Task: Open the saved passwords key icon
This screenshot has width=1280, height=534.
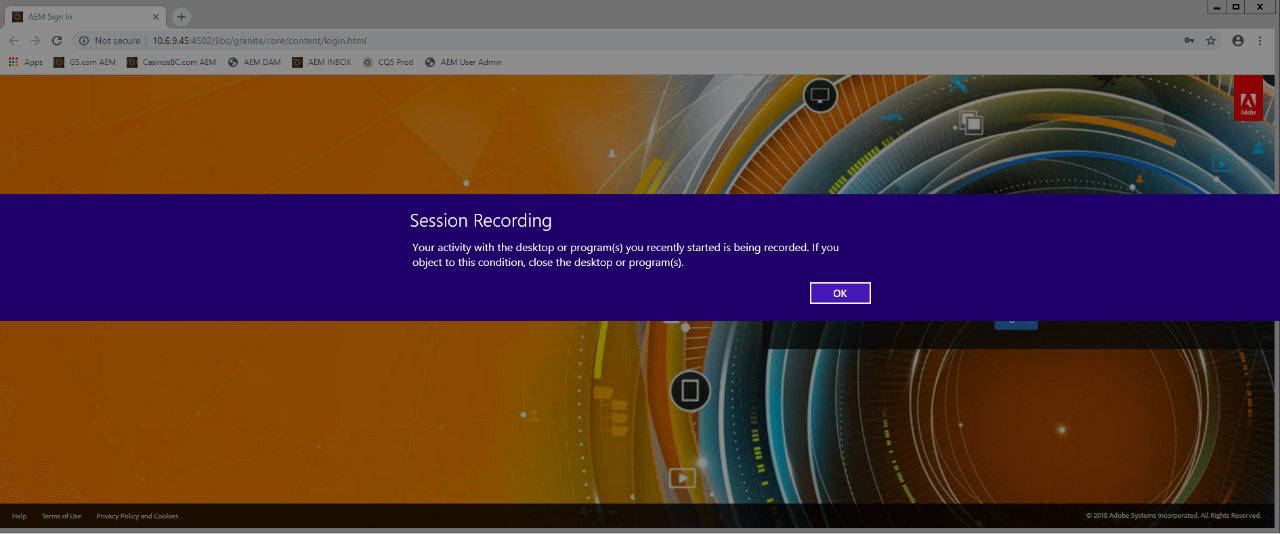Action: pyautogui.click(x=1189, y=41)
